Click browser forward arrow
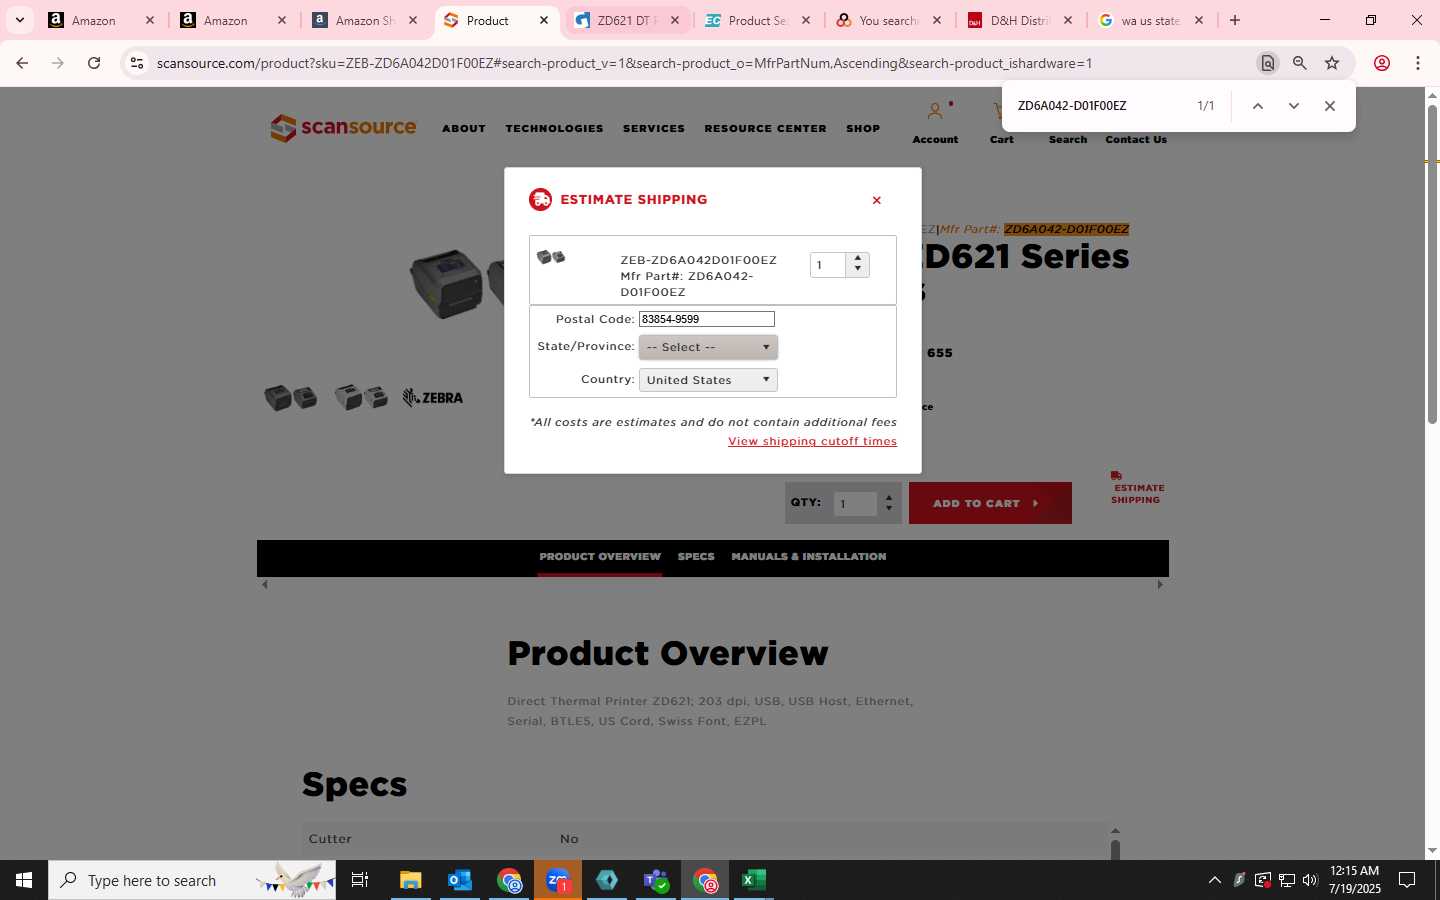The height and width of the screenshot is (900, 1440). coord(58,63)
